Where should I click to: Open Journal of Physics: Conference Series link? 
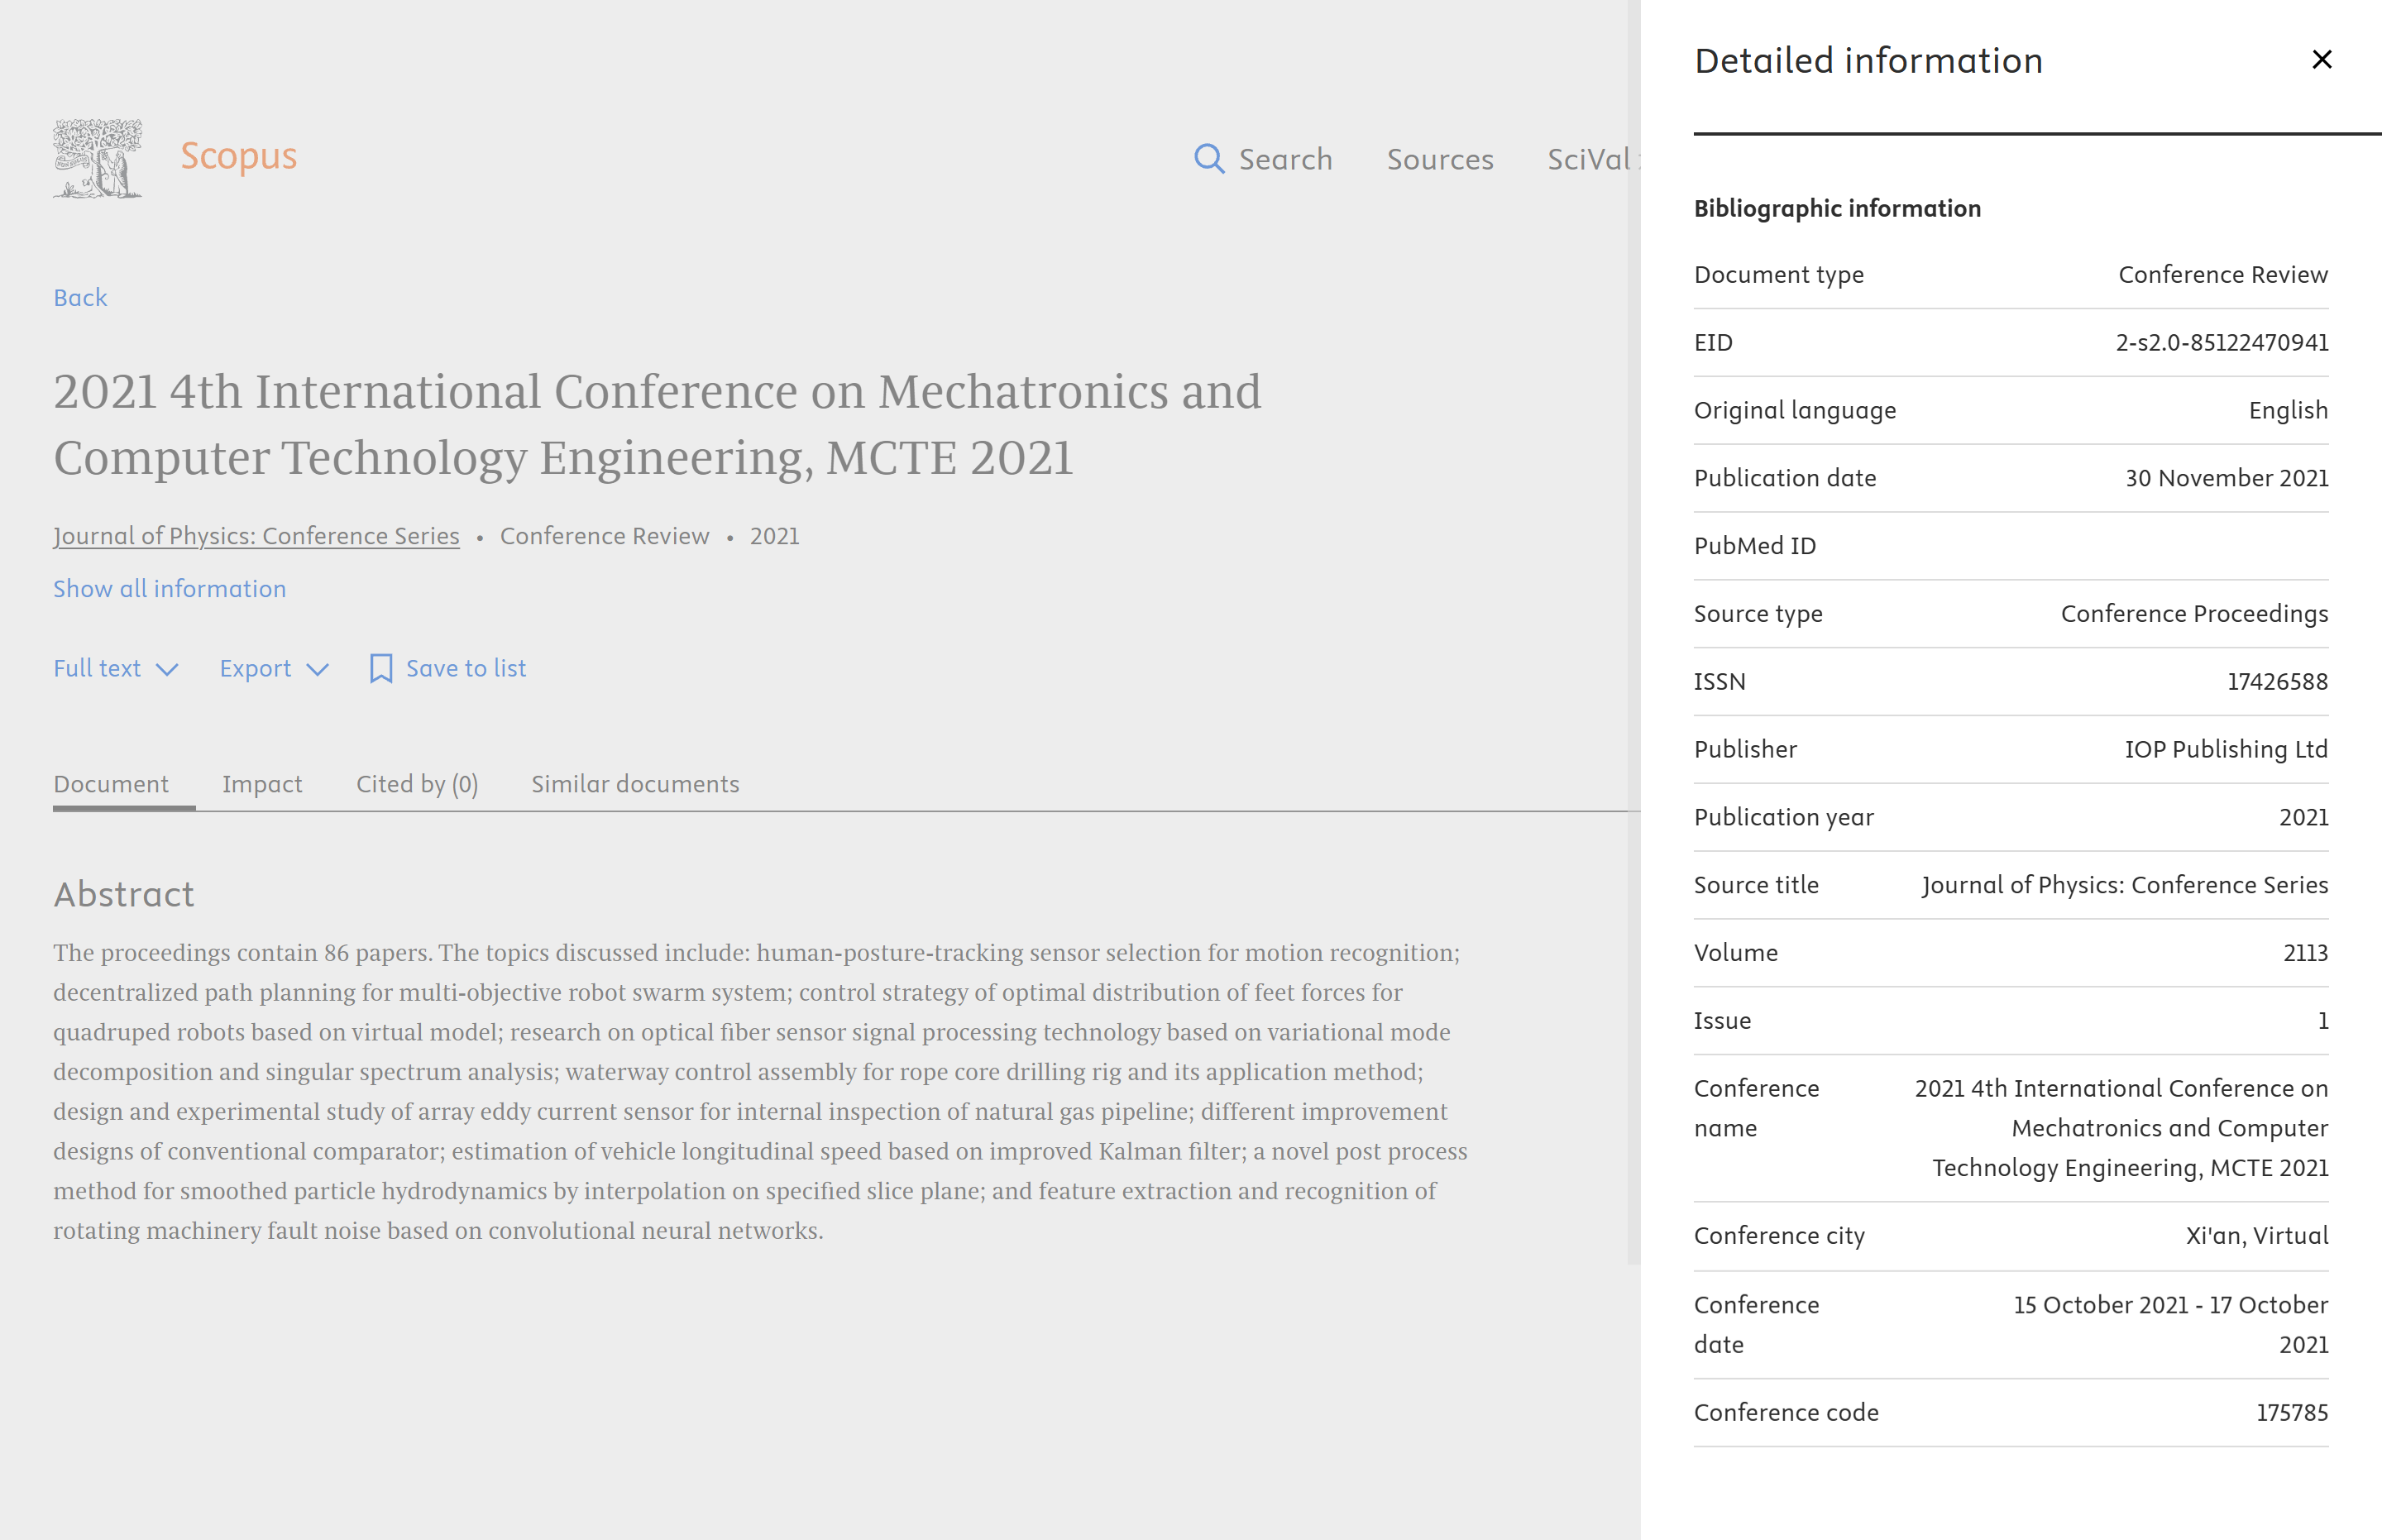(x=256, y=536)
